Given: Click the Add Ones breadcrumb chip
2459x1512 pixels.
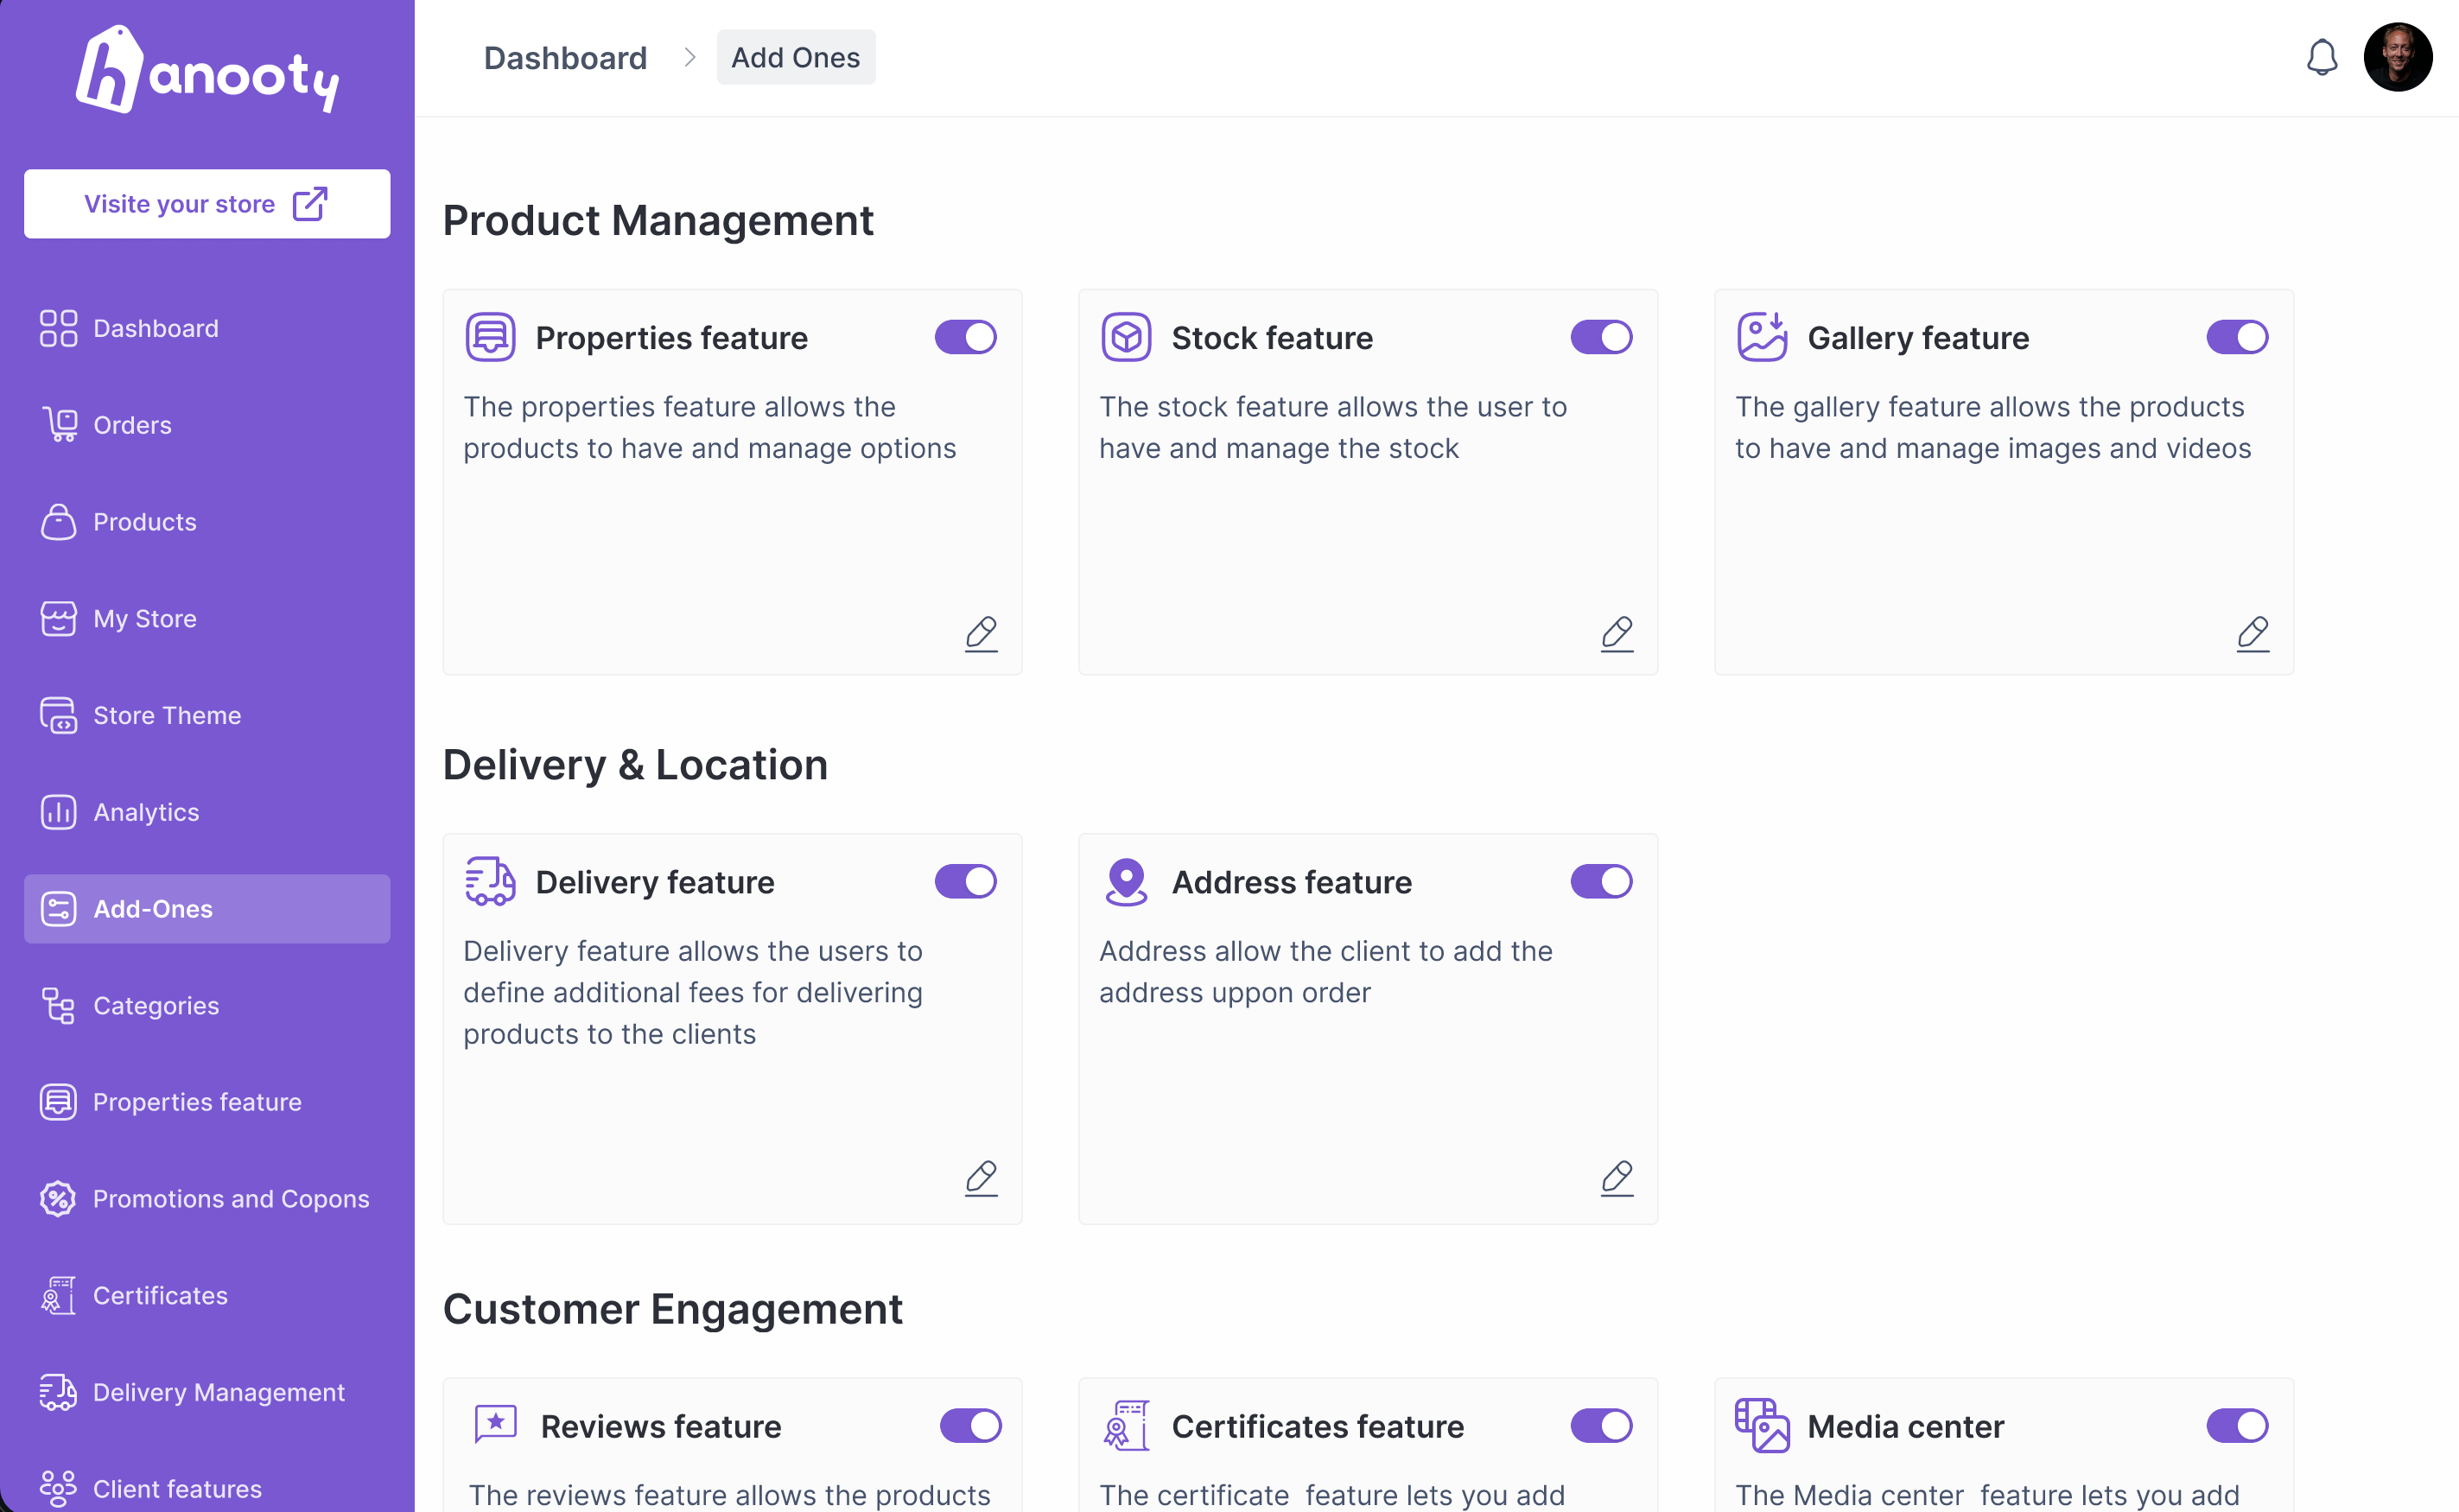Looking at the screenshot, I should coord(796,57).
